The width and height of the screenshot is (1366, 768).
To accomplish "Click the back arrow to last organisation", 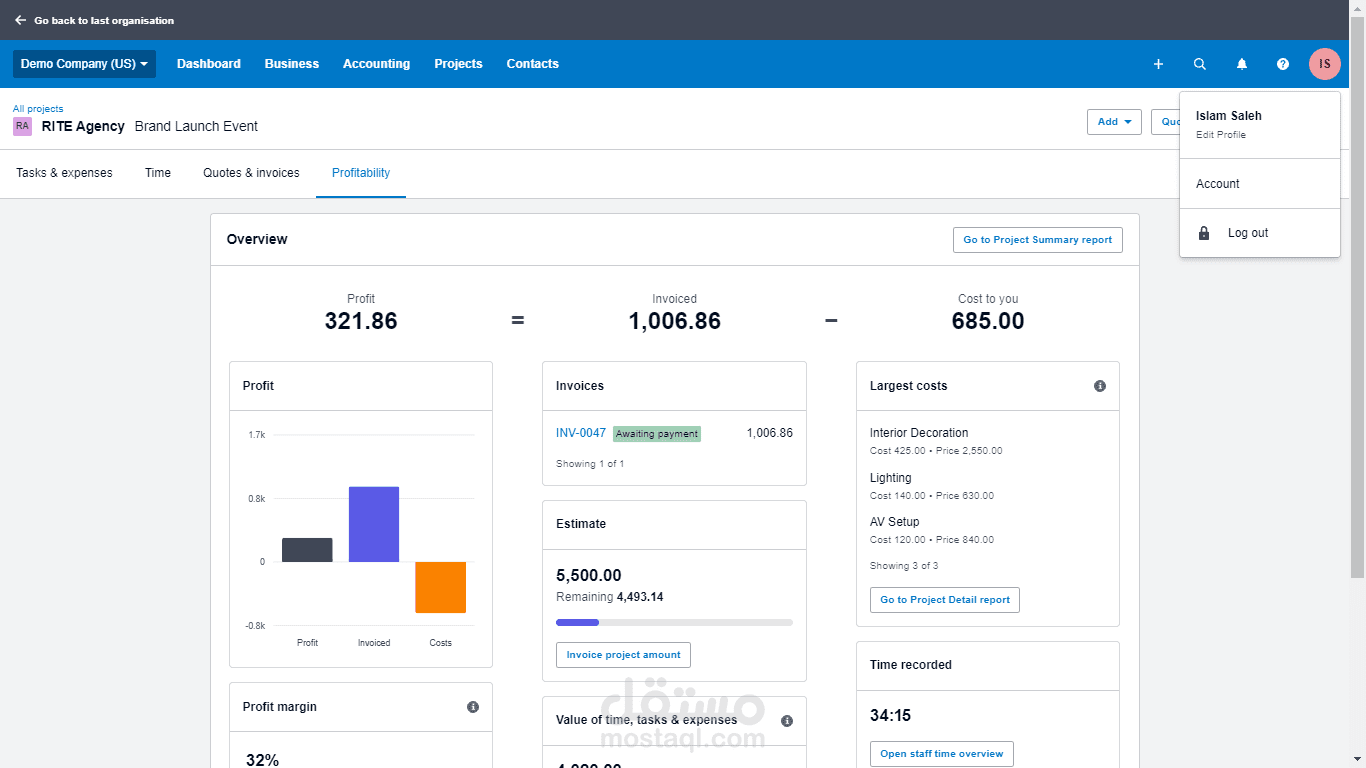I will pos(20,19).
